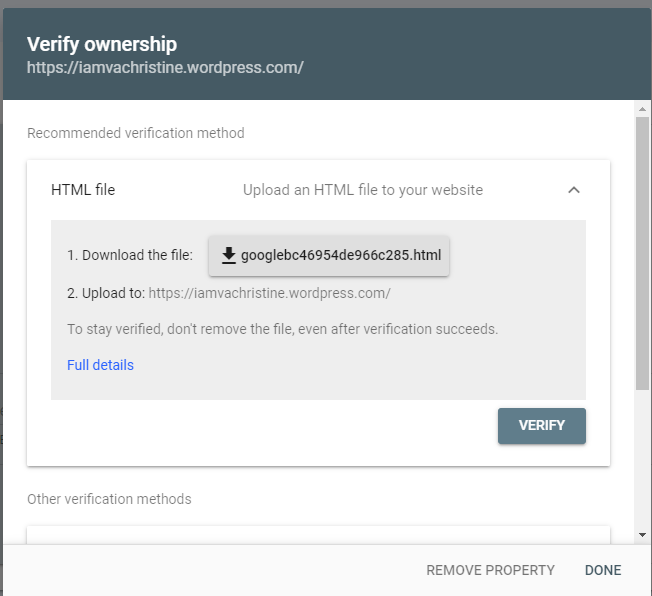
Task: Click the 'Recommended verification method' label
Action: [x=135, y=133]
